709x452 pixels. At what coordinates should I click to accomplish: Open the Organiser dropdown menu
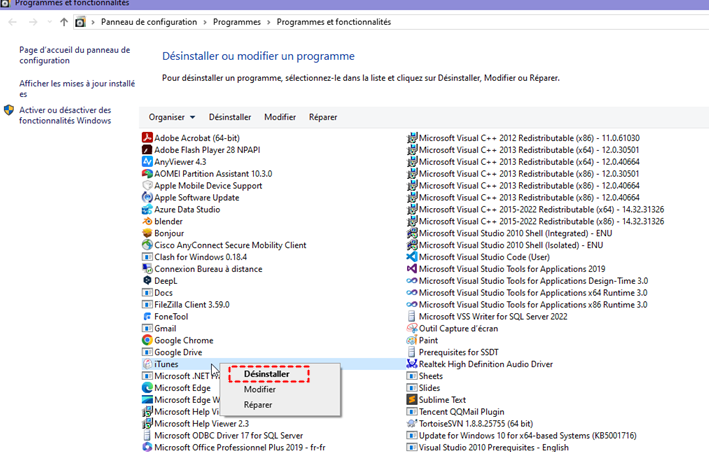[172, 117]
